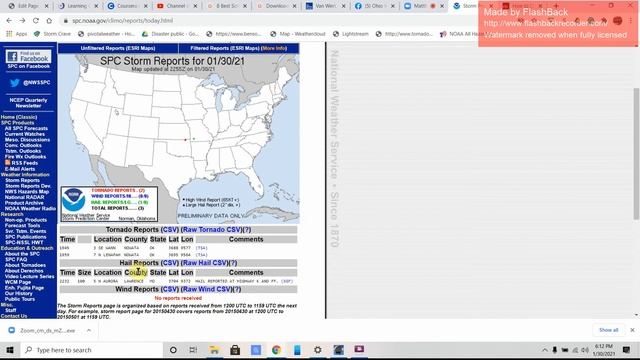Open the @NWSSPC Twitter bird icon

[x=15, y=83]
